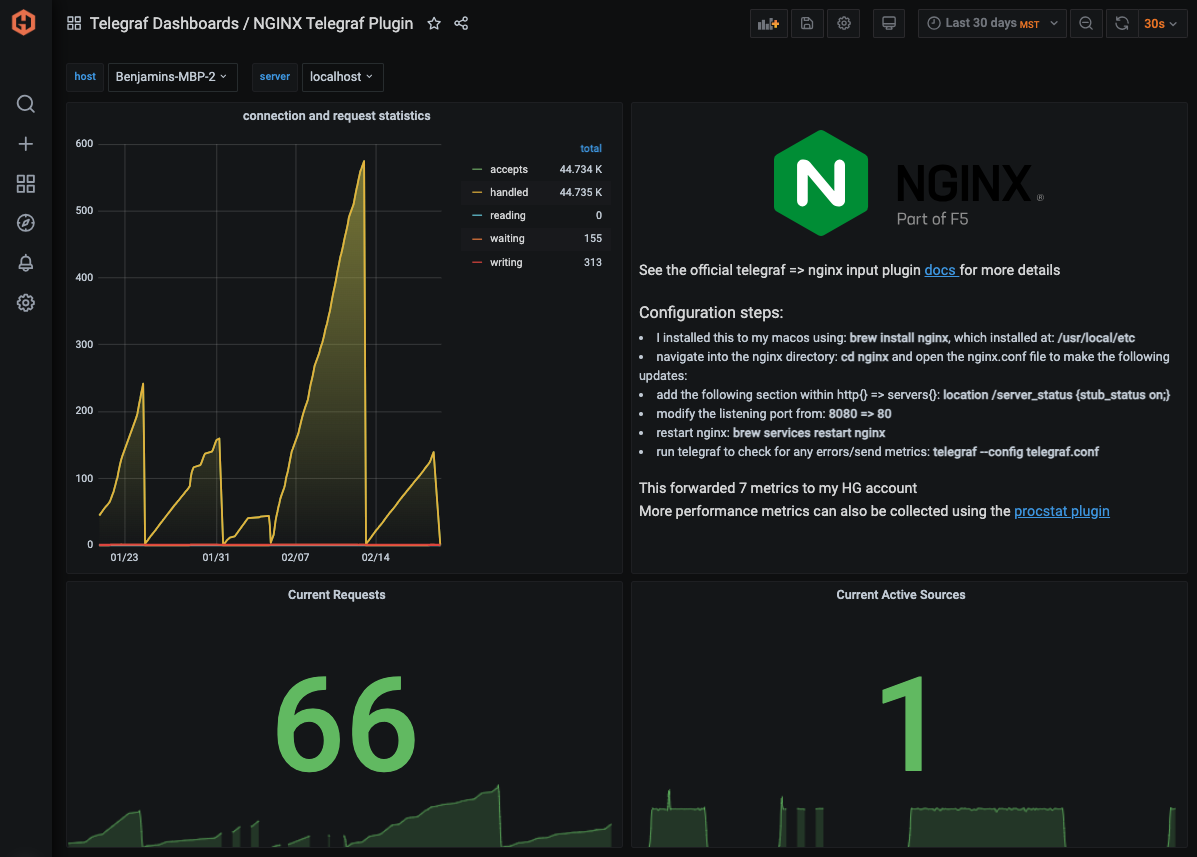Click the 01/23 date on chart axis
Viewport: 1197px width, 857px height.
coord(124,558)
